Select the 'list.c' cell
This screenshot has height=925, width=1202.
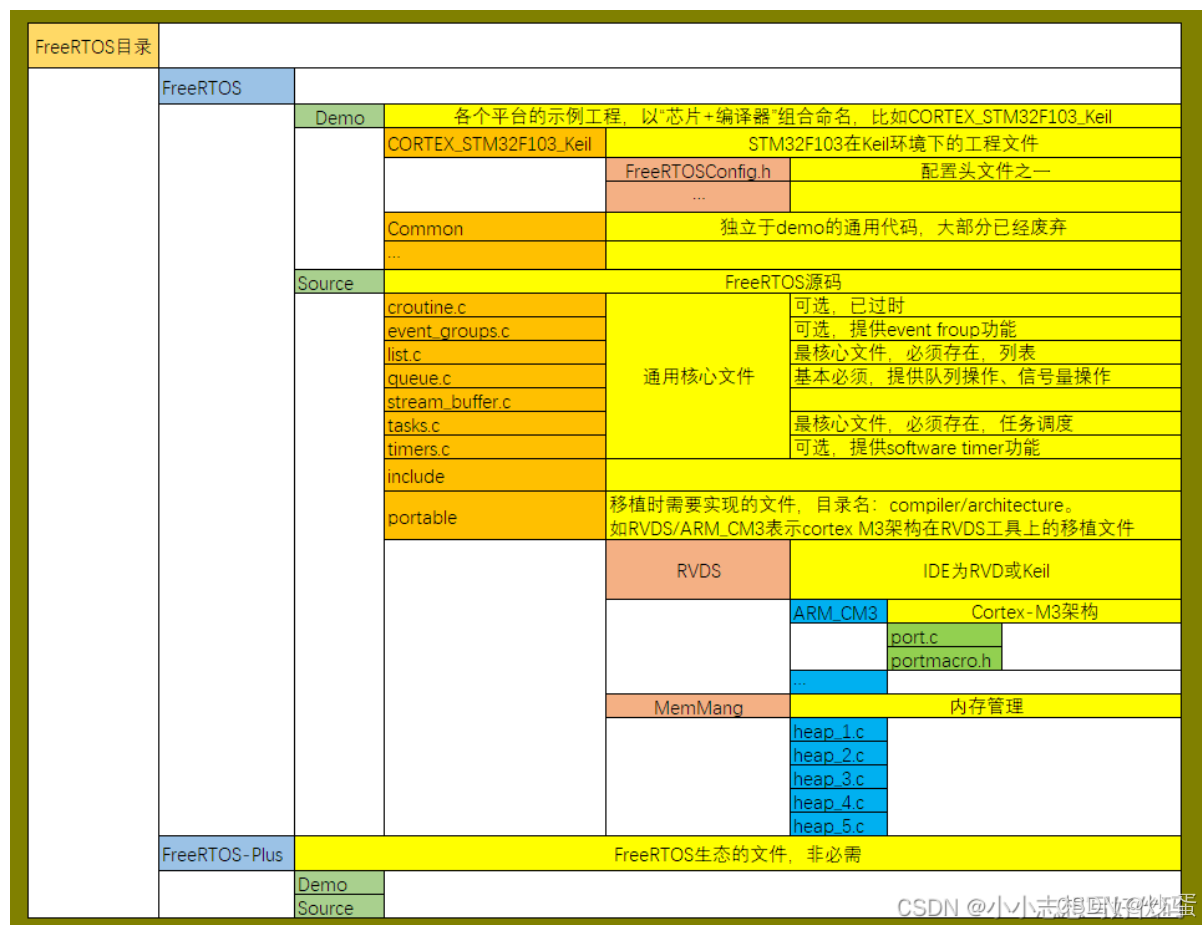(495, 354)
